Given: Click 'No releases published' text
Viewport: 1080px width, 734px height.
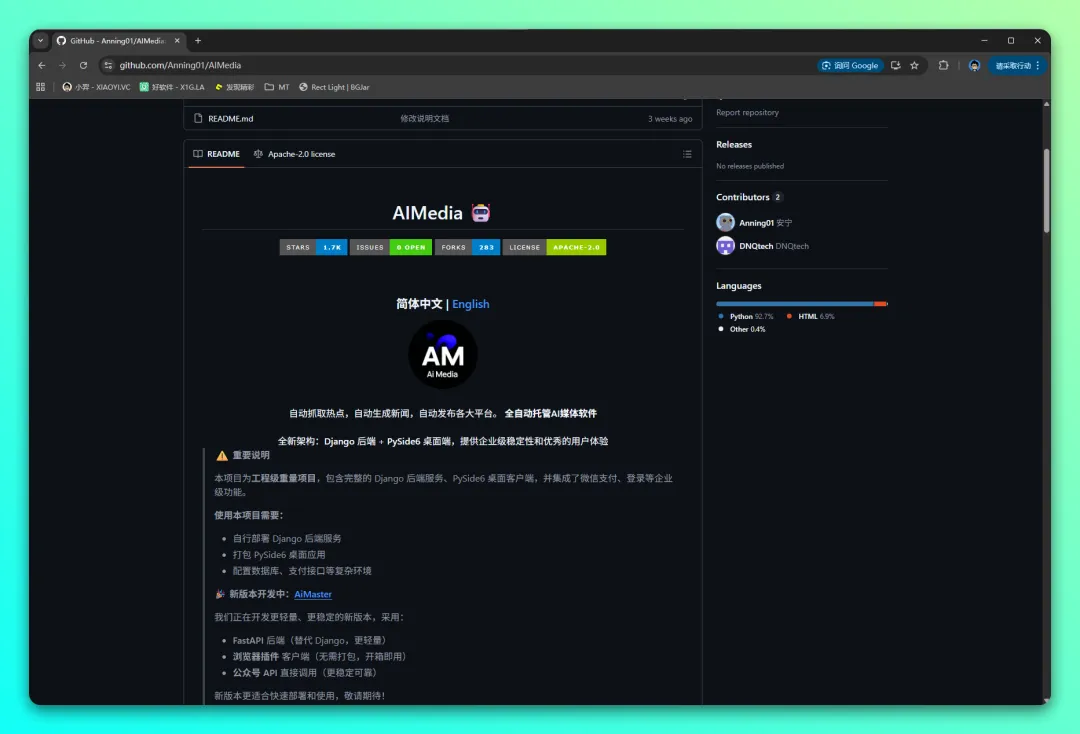Looking at the screenshot, I should tap(749, 166).
